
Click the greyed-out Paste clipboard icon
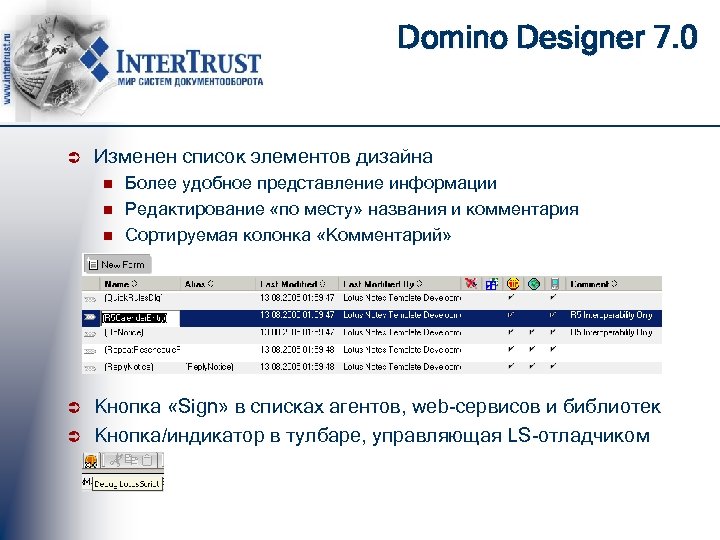(147, 459)
